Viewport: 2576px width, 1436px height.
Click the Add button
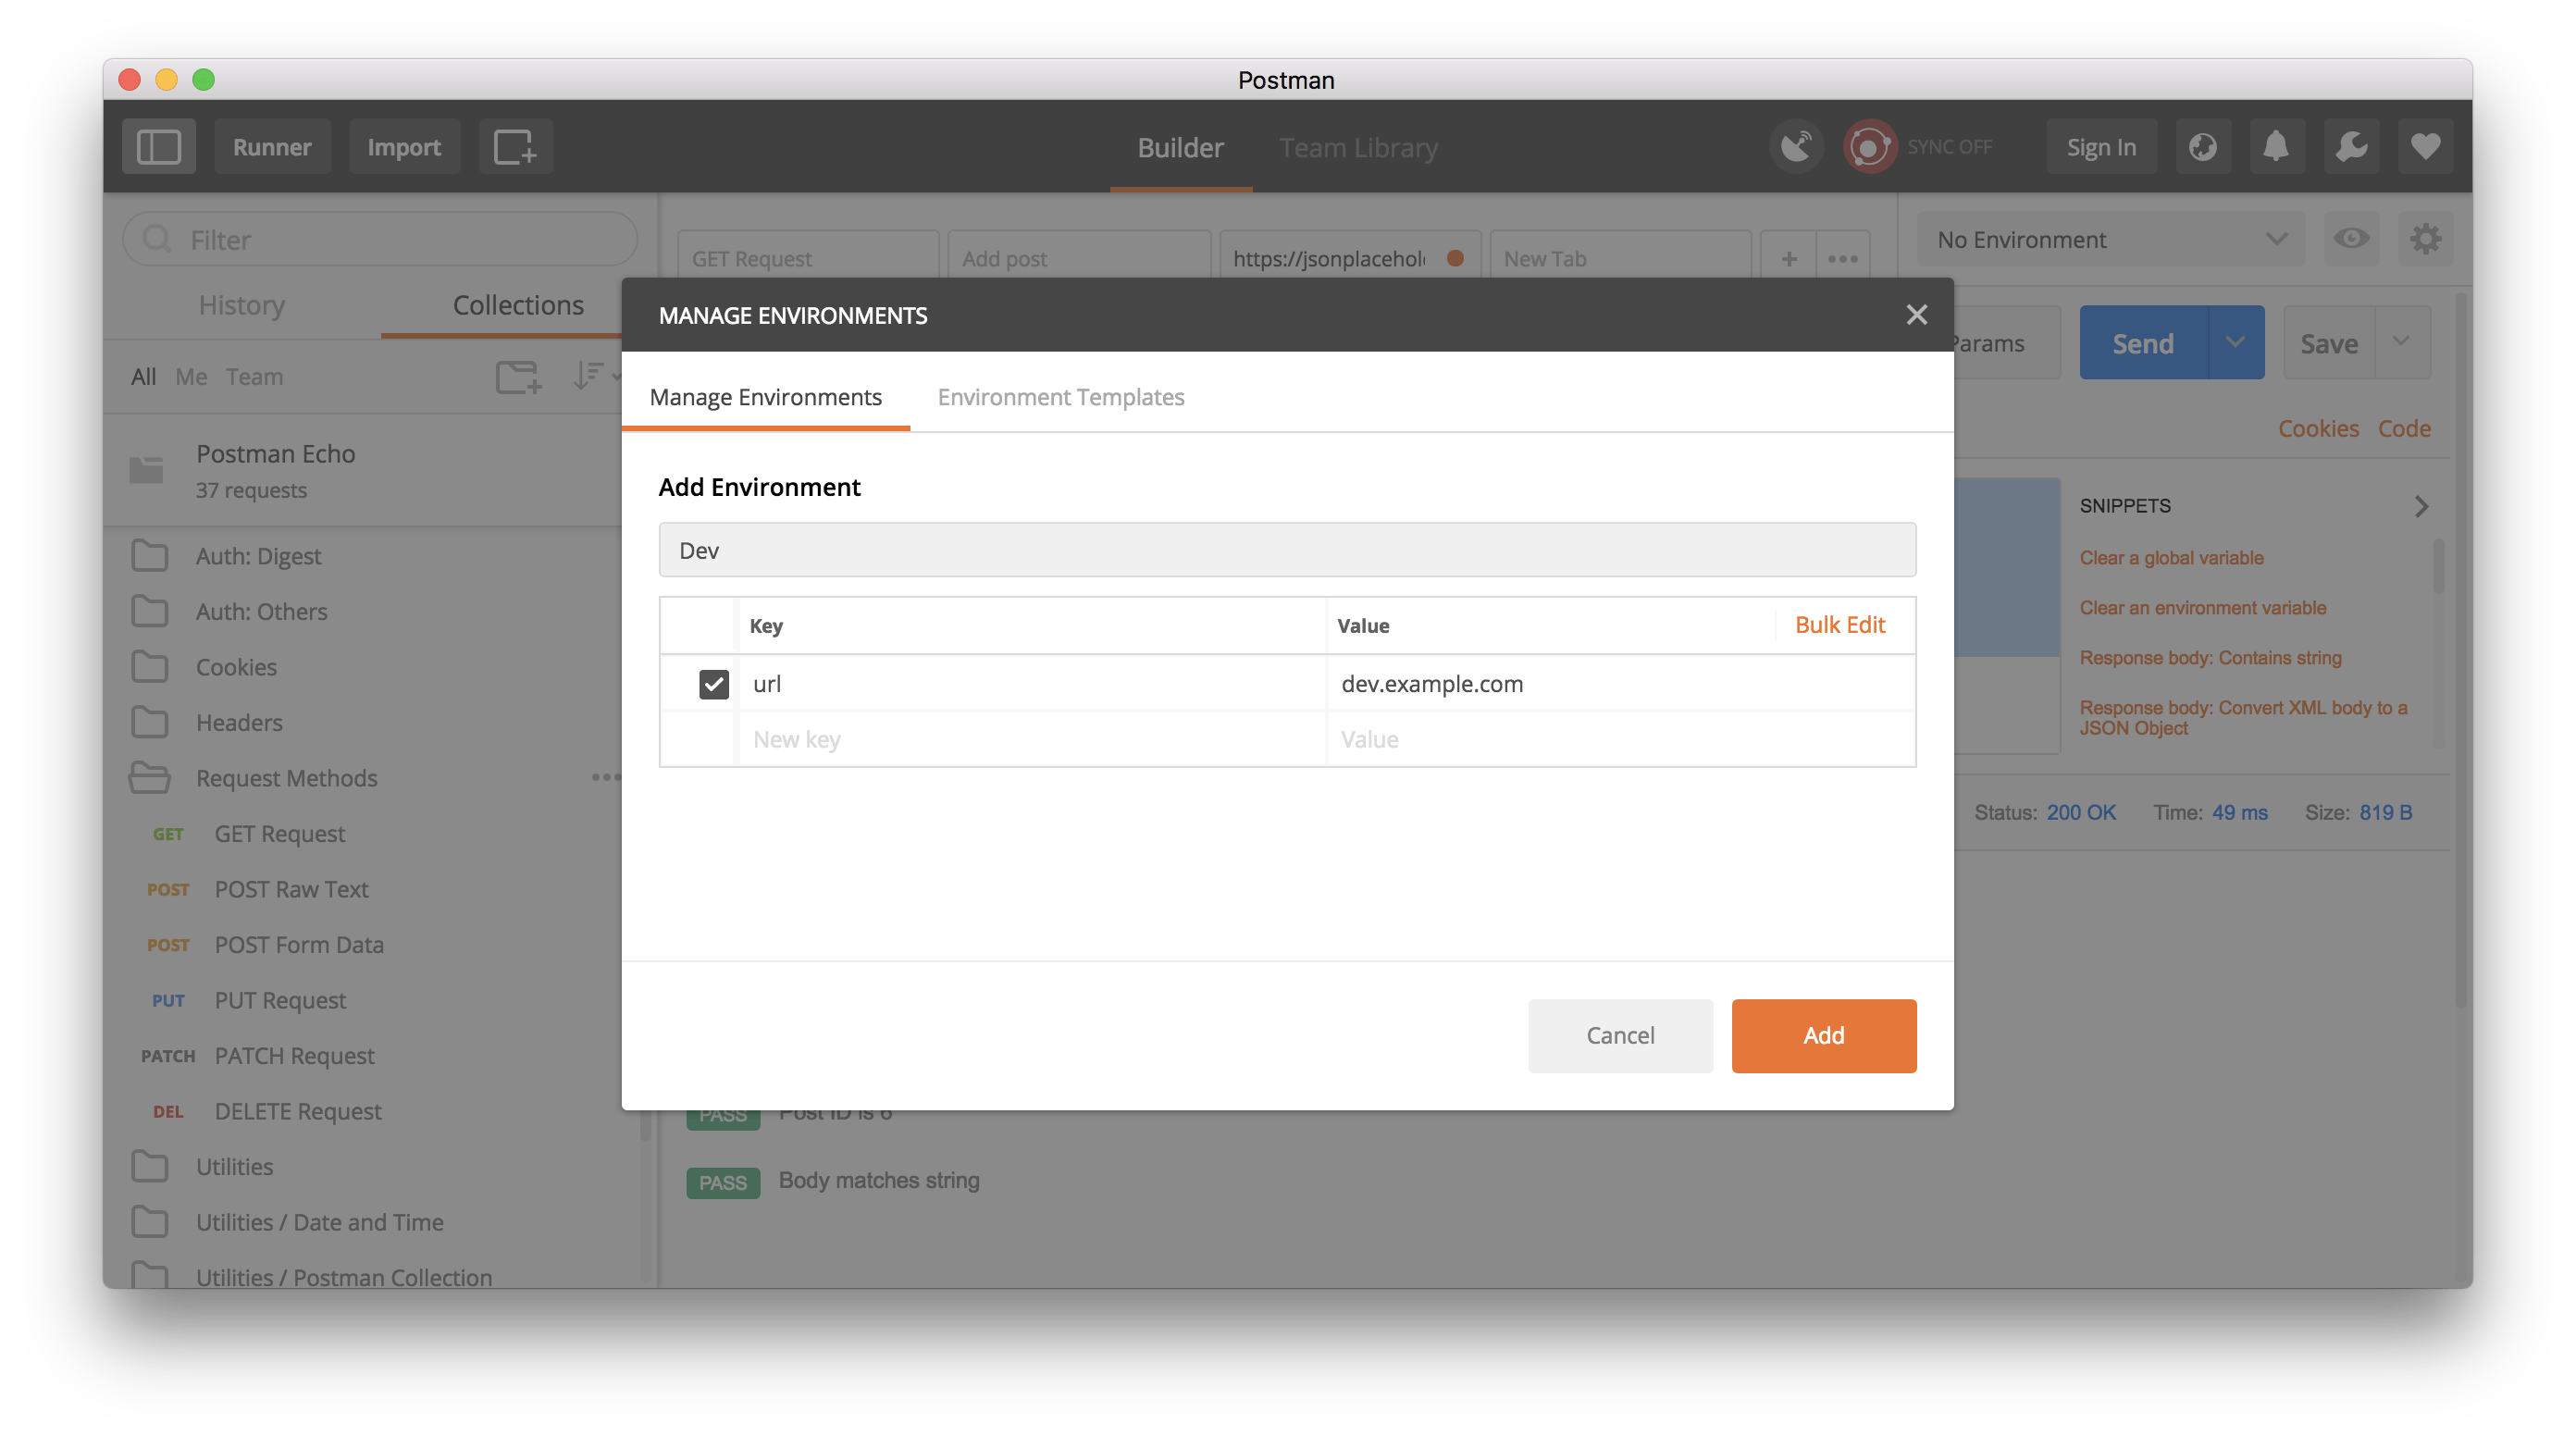click(x=1823, y=1035)
